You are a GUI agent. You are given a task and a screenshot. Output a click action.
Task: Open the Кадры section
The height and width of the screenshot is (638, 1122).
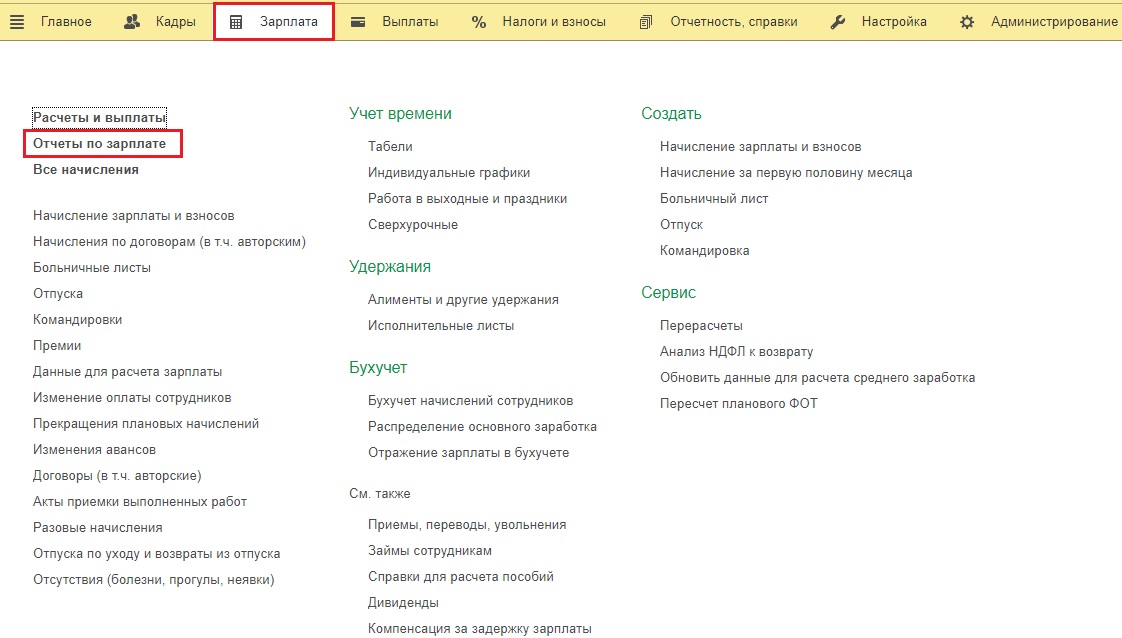pyautogui.click(x=176, y=22)
